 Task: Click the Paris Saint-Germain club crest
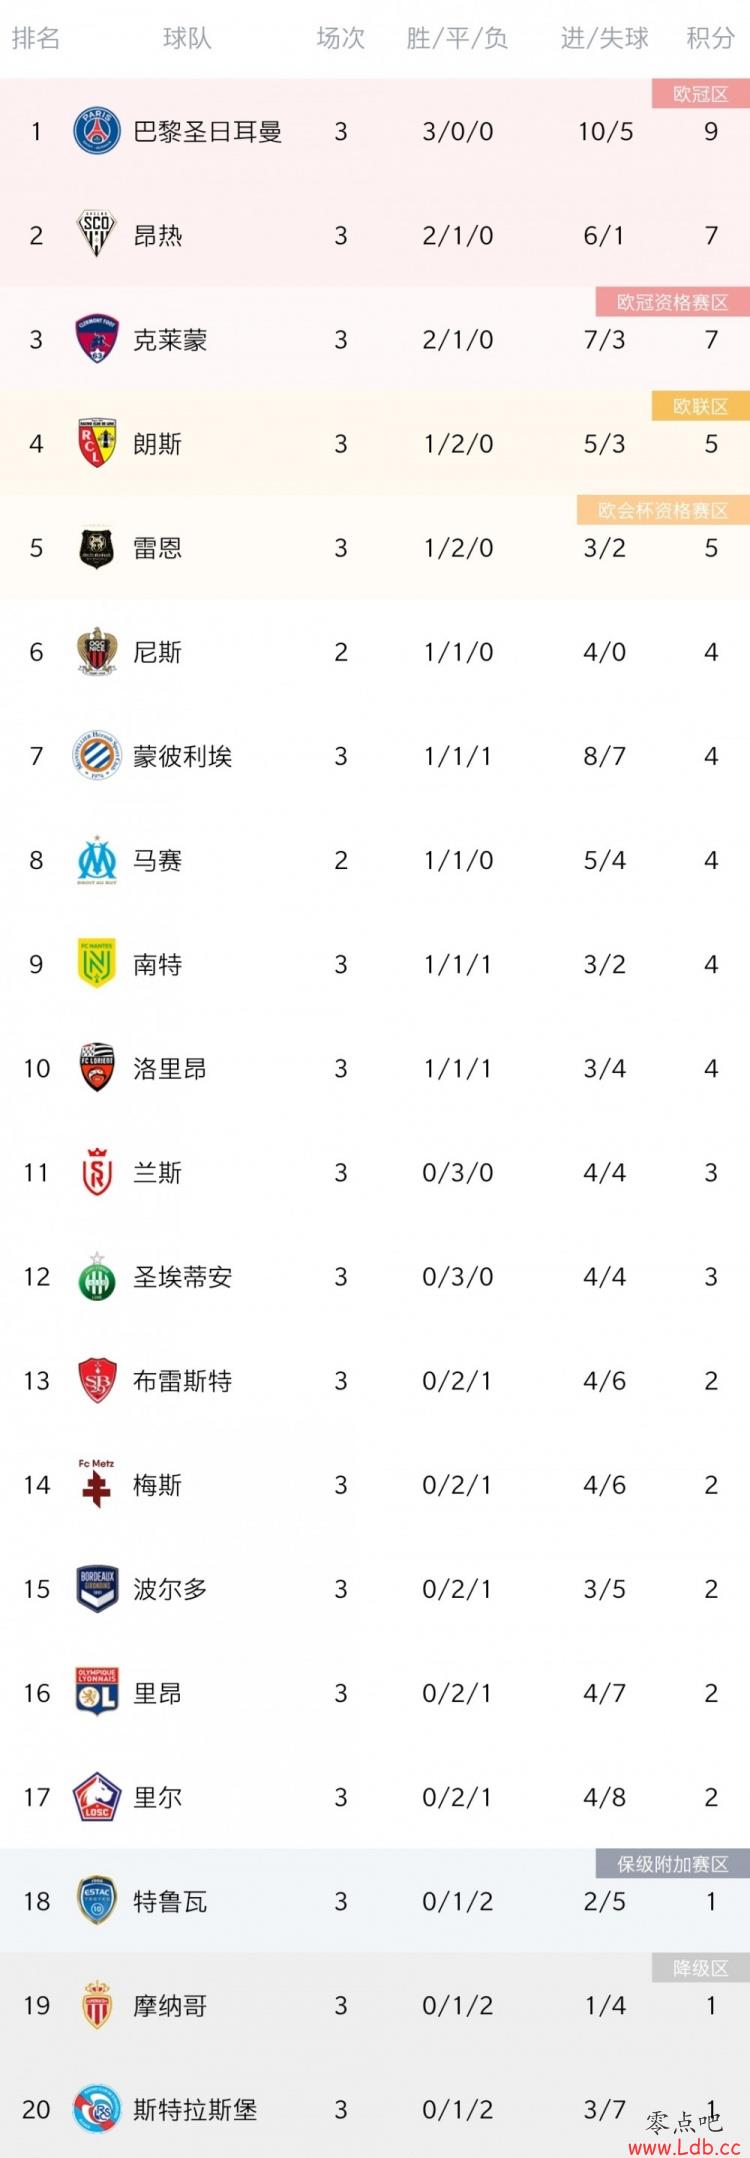pos(97,131)
